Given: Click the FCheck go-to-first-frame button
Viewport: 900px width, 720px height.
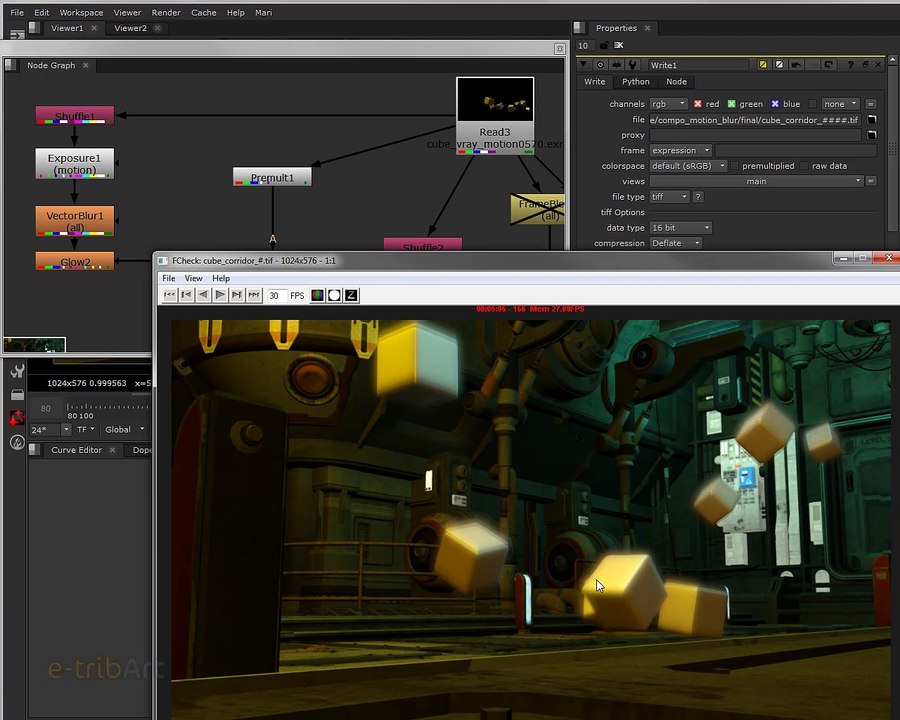Looking at the screenshot, I should click(x=169, y=295).
